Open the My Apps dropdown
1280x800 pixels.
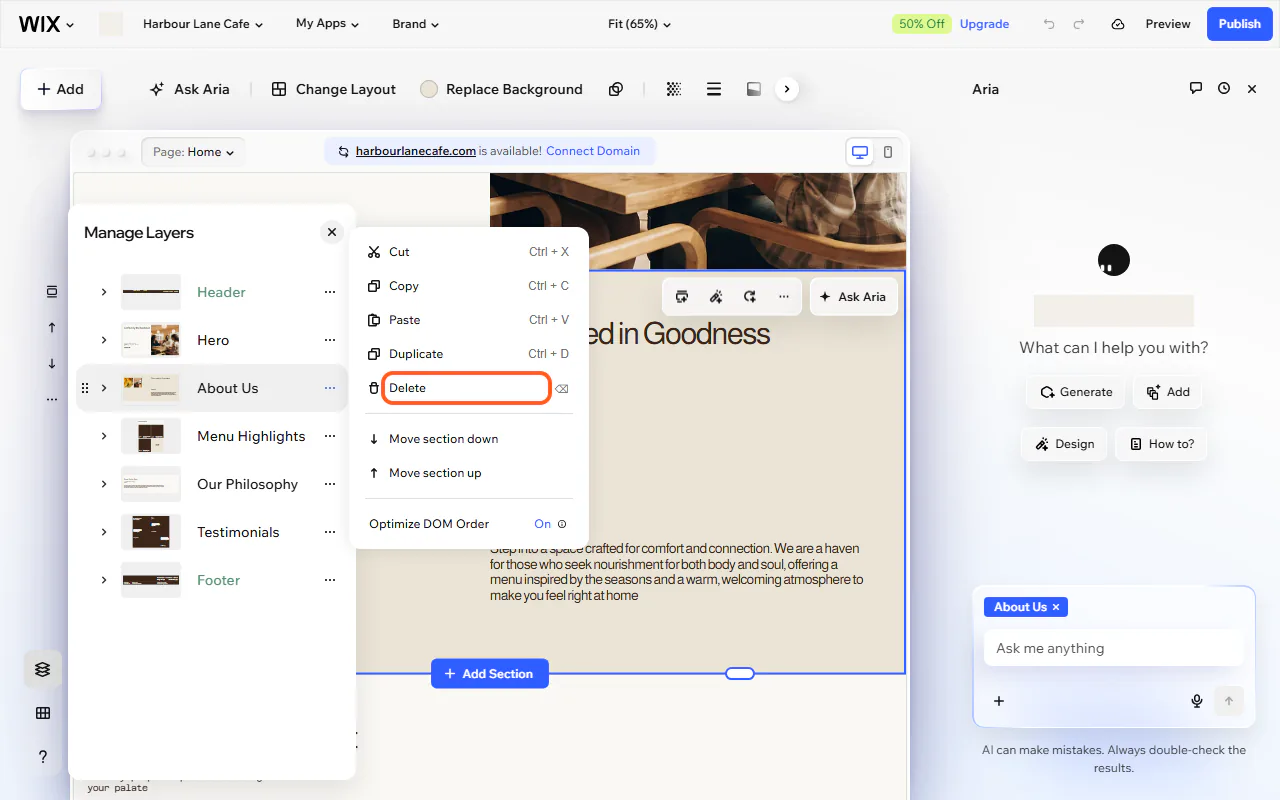327,24
